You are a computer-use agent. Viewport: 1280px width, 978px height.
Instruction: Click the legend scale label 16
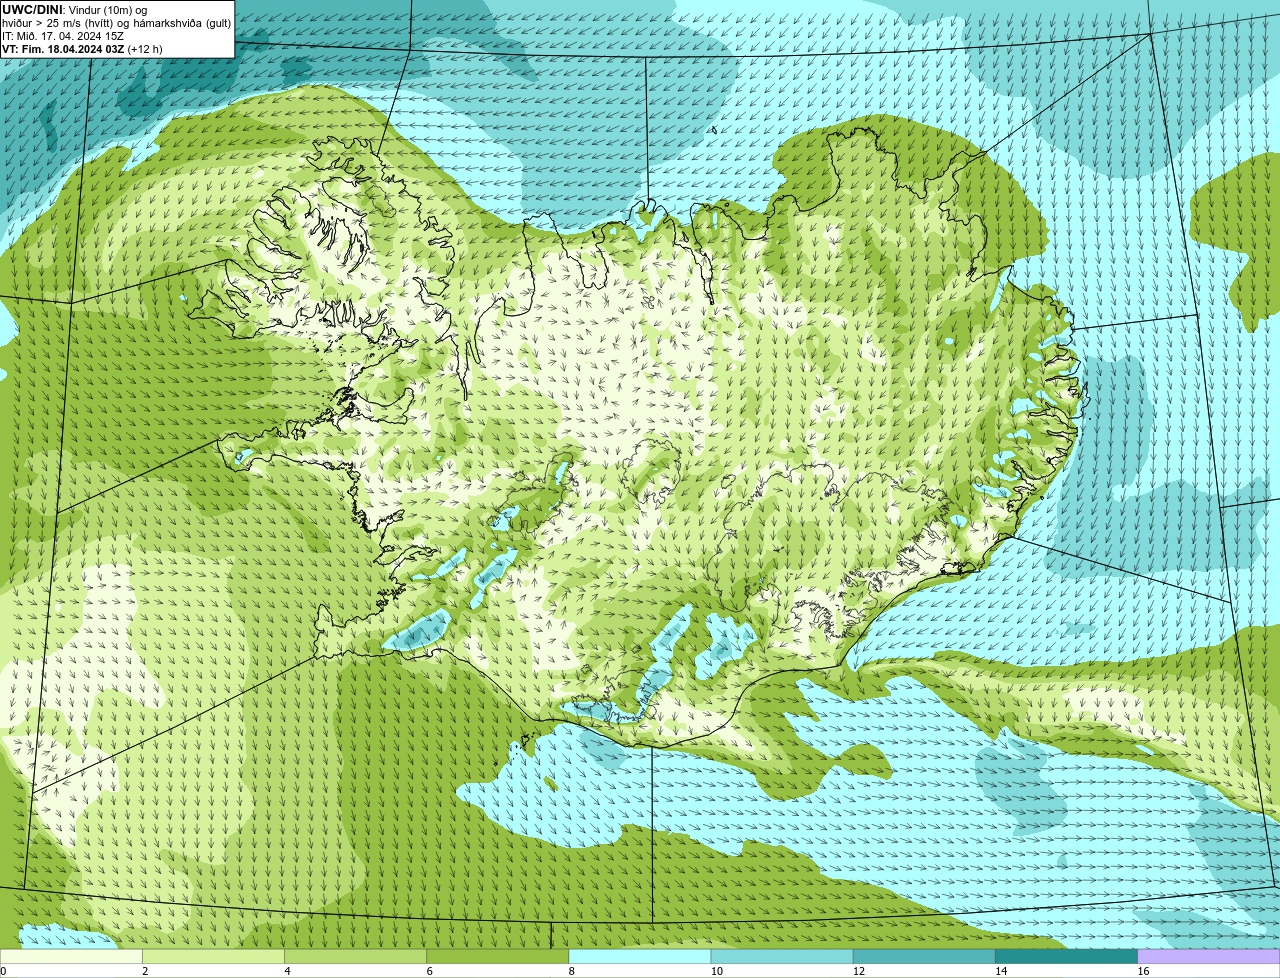click(1143, 971)
